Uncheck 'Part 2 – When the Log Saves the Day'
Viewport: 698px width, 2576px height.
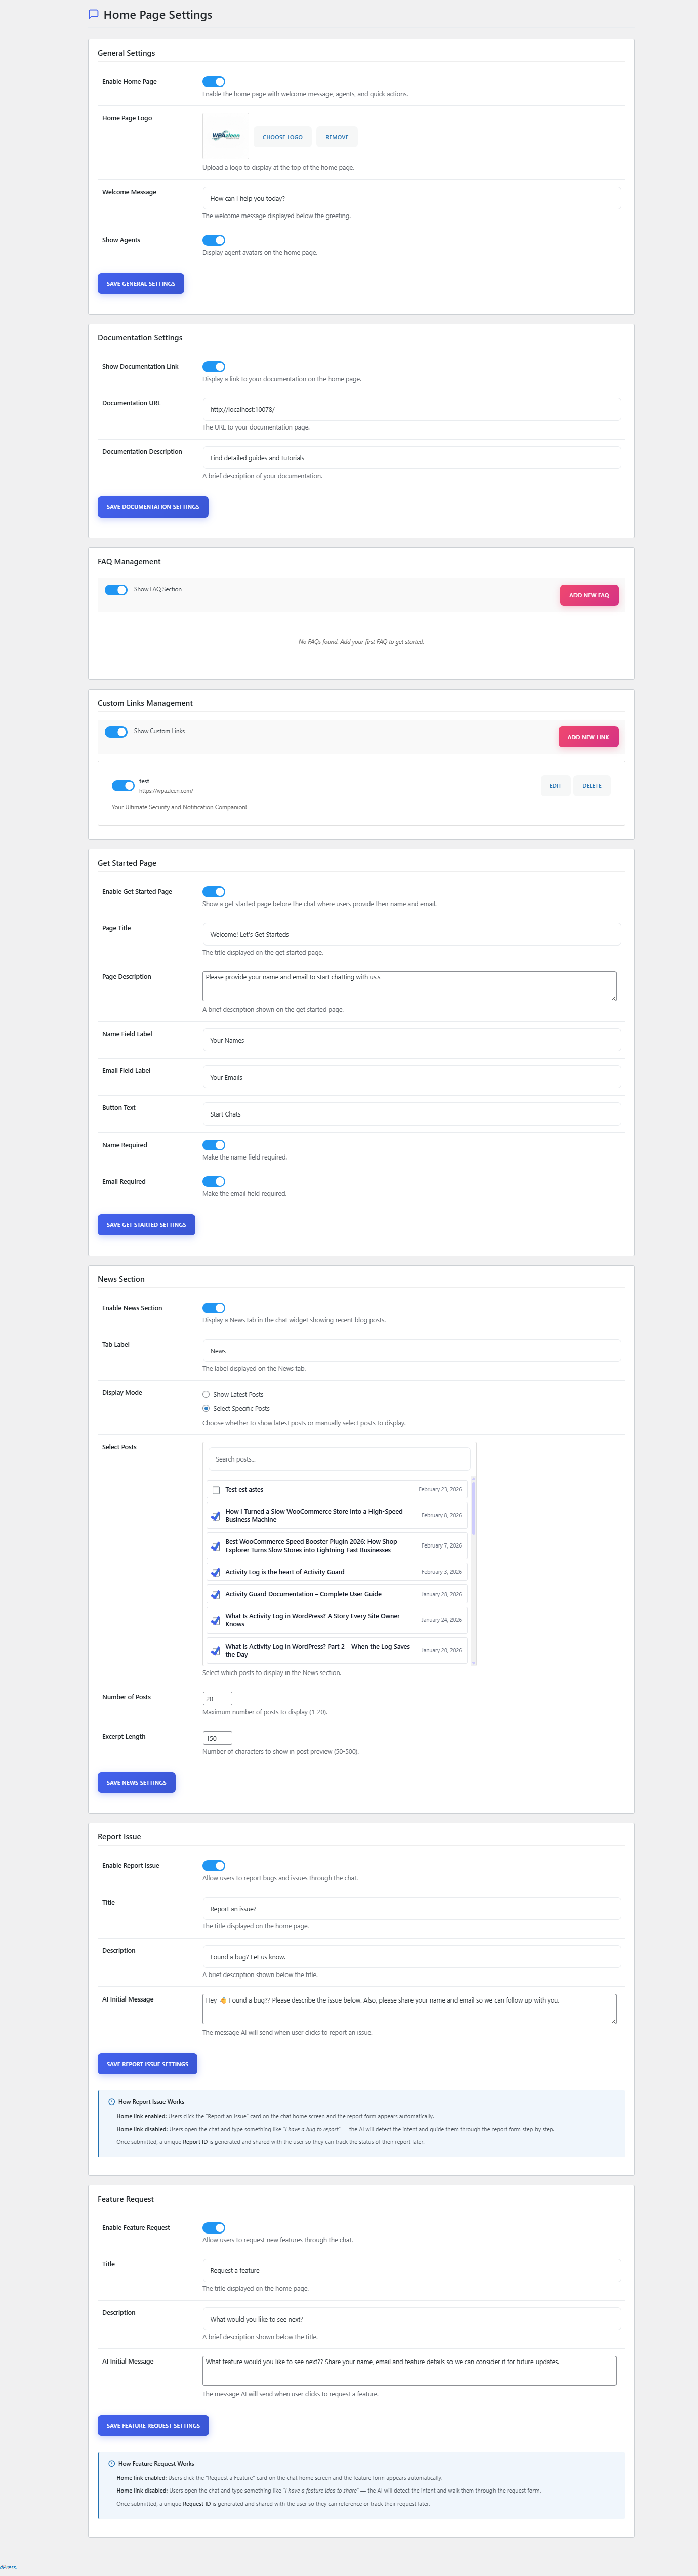(216, 1650)
